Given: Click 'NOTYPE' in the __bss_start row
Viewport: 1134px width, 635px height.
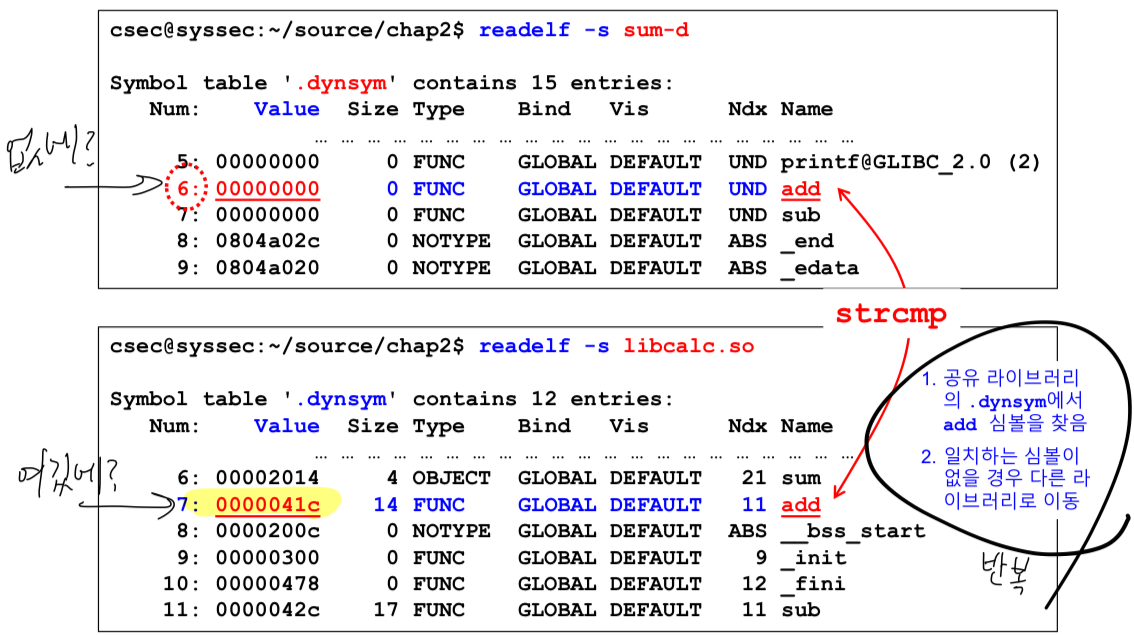Looking at the screenshot, I should (451, 531).
